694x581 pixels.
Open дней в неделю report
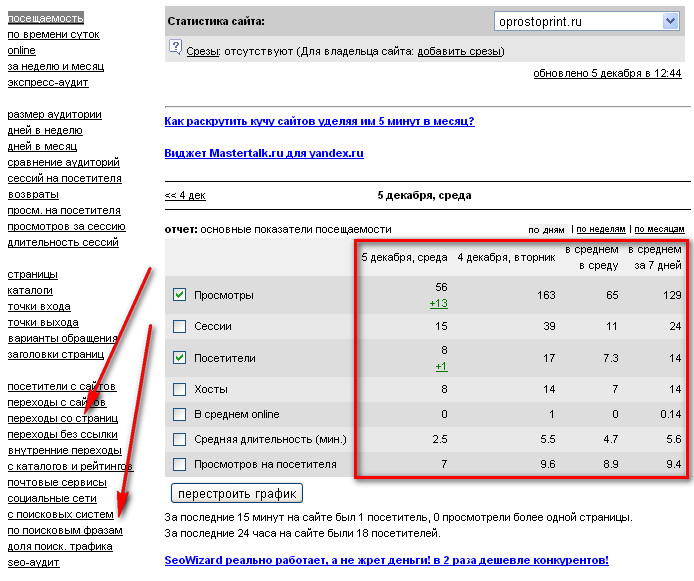pyautogui.click(x=45, y=131)
